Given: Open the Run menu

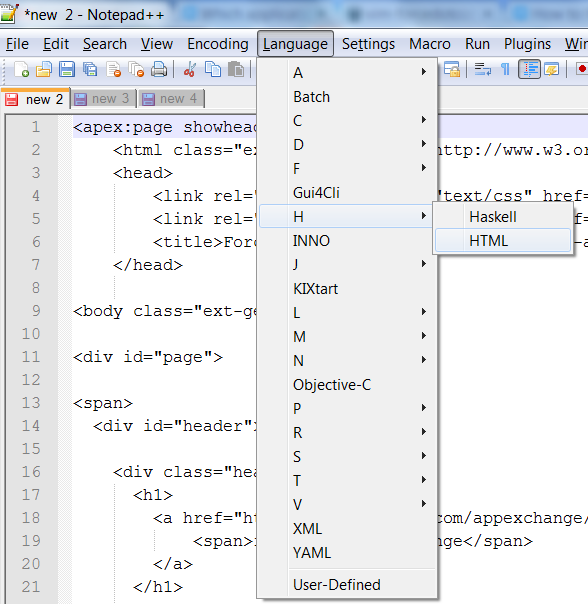Looking at the screenshot, I should [477, 44].
